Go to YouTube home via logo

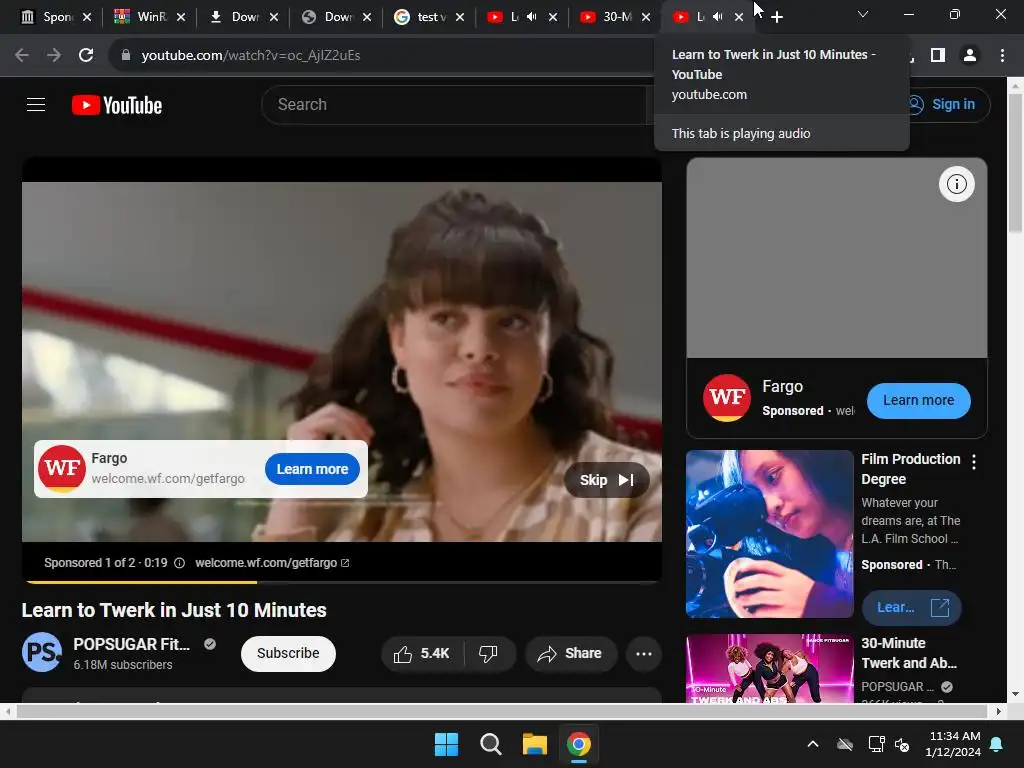(x=117, y=105)
